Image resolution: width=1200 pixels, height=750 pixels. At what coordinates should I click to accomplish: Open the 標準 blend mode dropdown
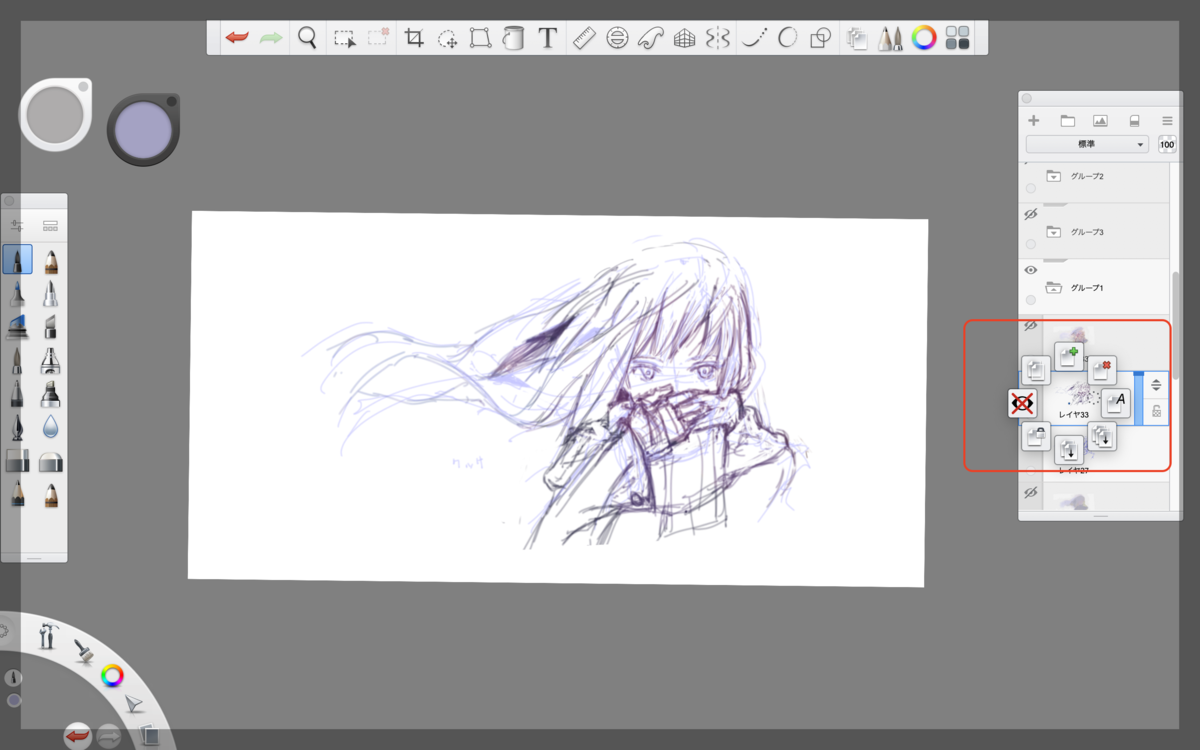[x=1087, y=145]
